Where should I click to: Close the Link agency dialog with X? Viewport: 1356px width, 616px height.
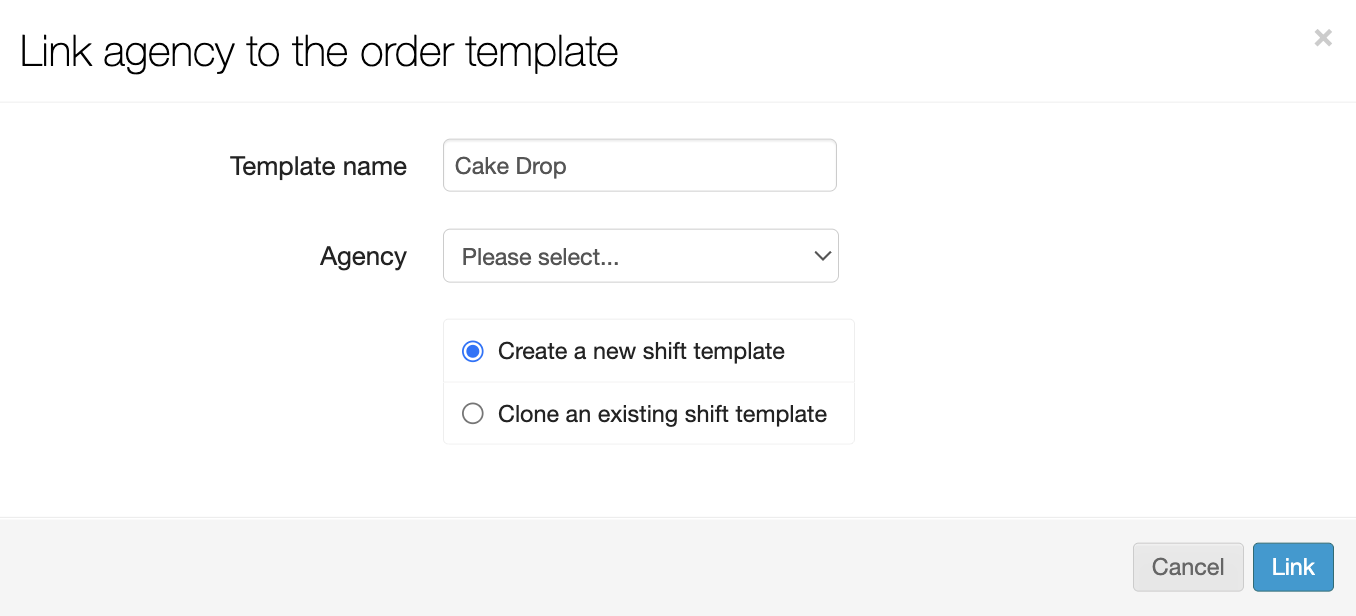click(1322, 38)
